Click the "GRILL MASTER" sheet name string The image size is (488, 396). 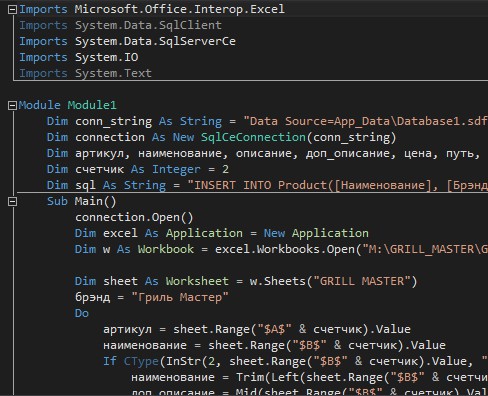click(362, 281)
